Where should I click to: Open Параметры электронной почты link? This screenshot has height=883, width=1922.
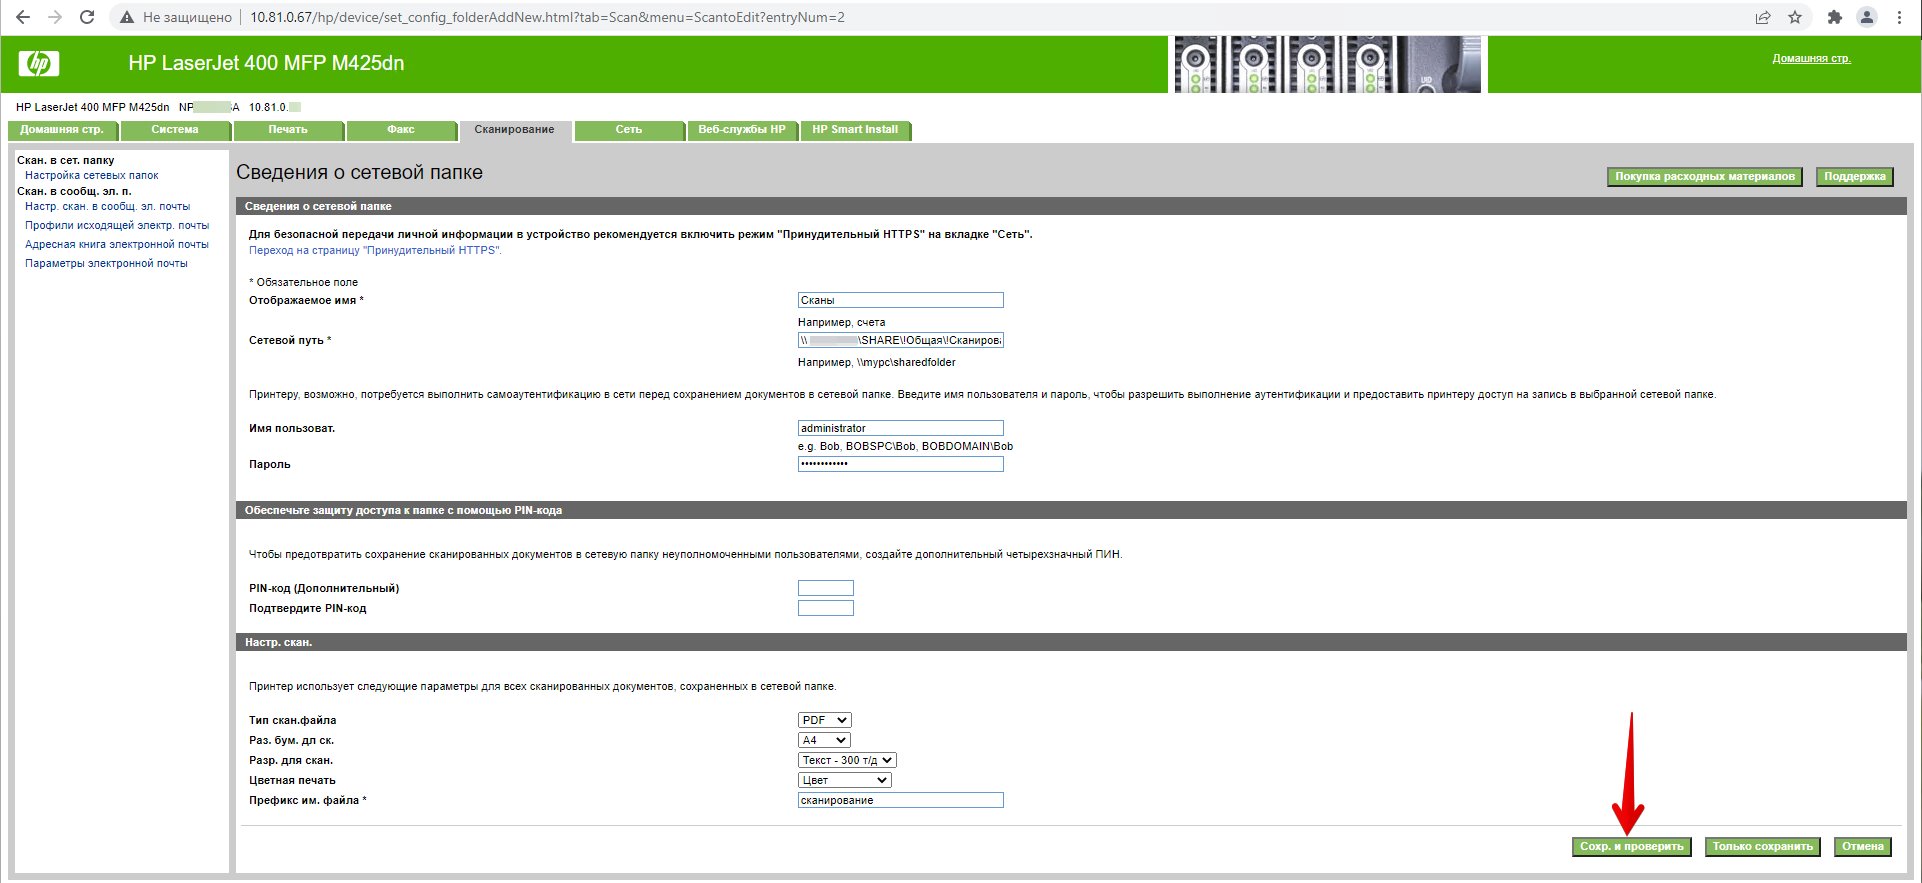106,263
